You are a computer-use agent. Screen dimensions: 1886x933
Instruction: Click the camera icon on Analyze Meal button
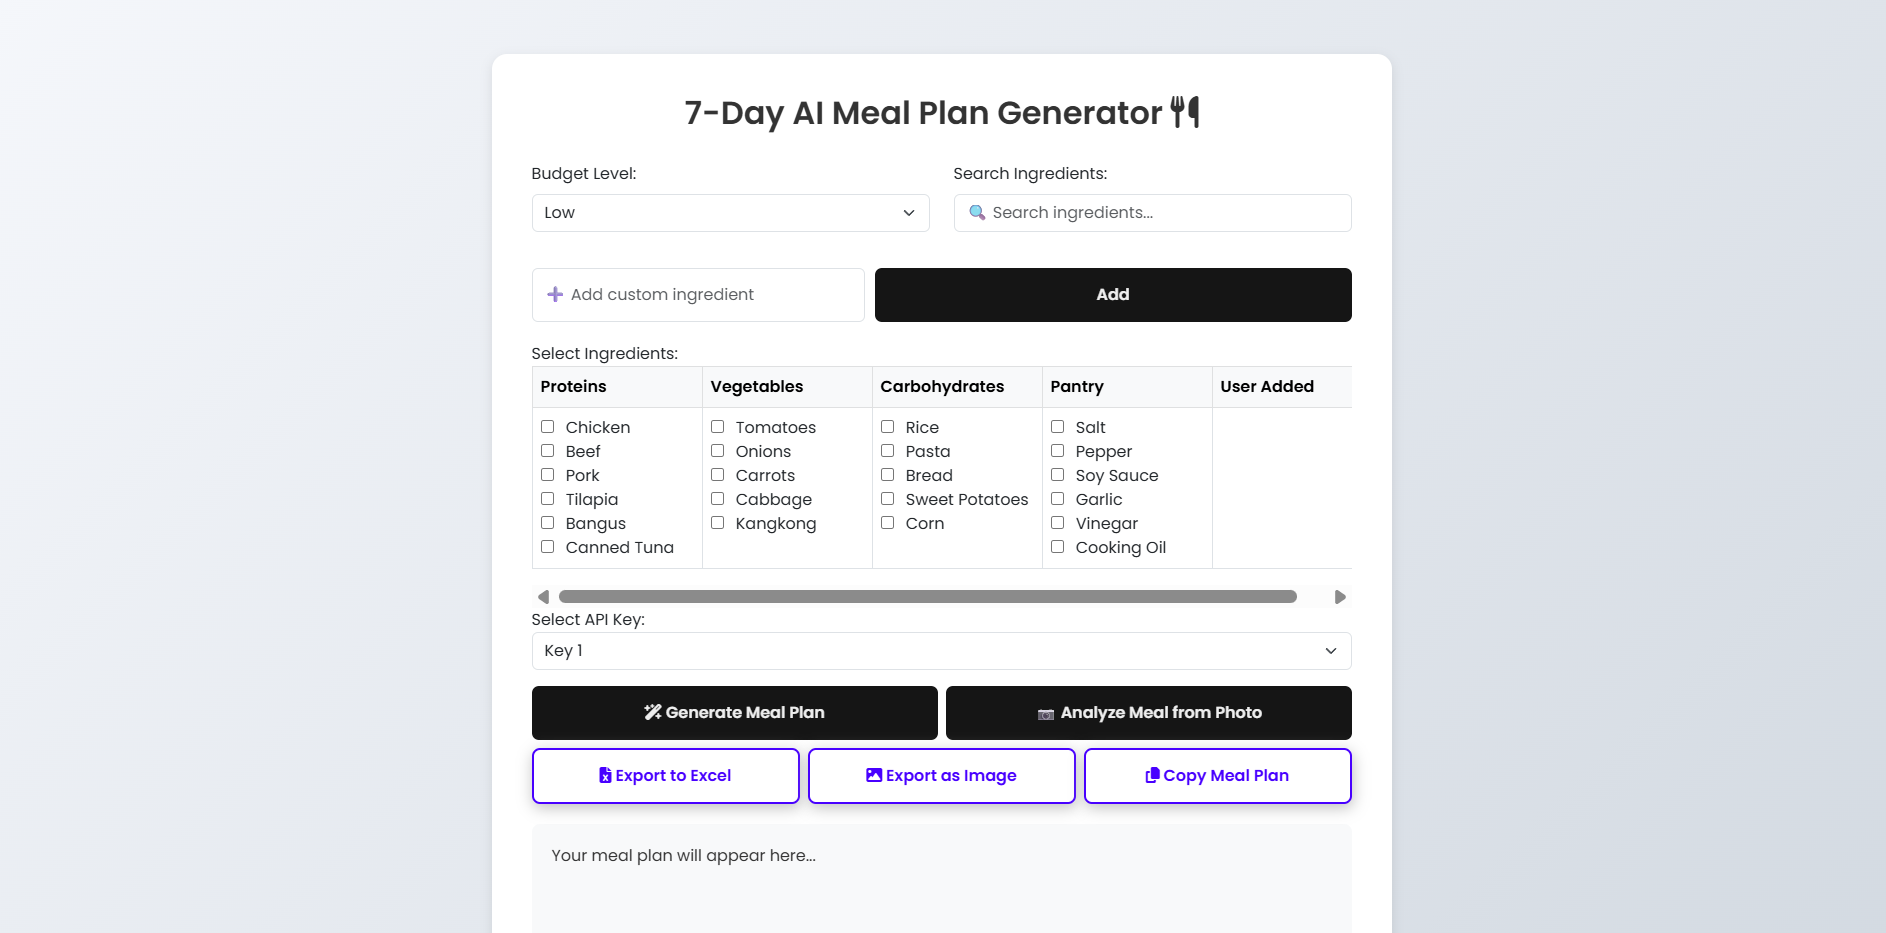(x=1045, y=714)
